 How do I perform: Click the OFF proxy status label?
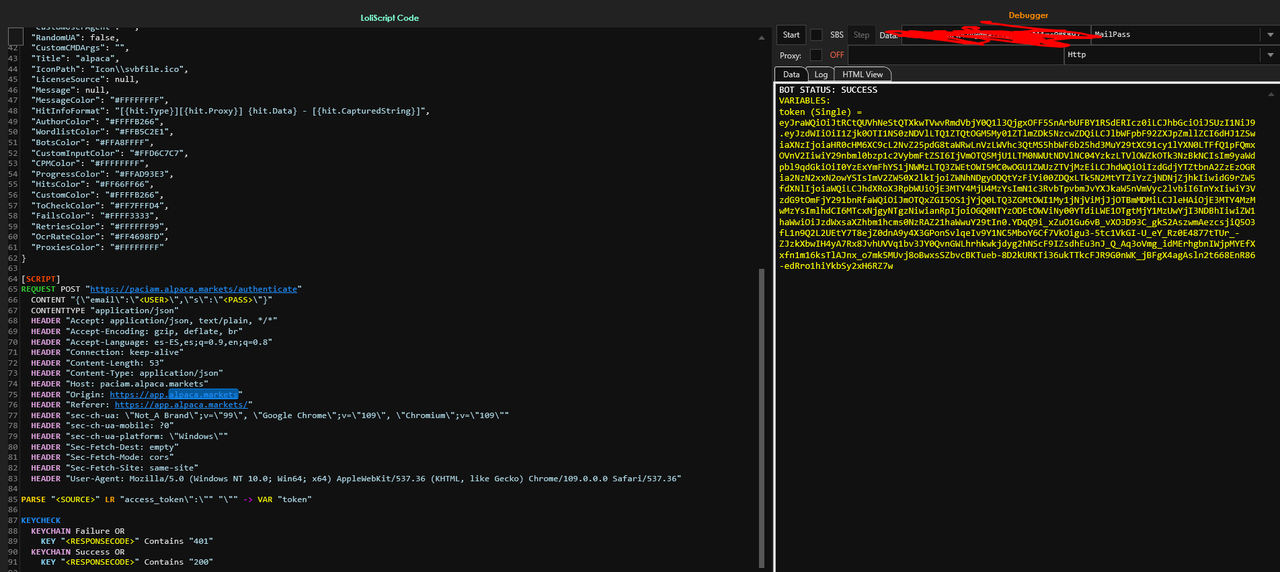point(837,55)
